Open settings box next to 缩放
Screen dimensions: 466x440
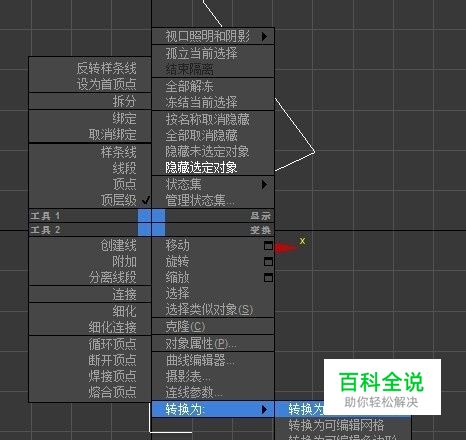268,278
